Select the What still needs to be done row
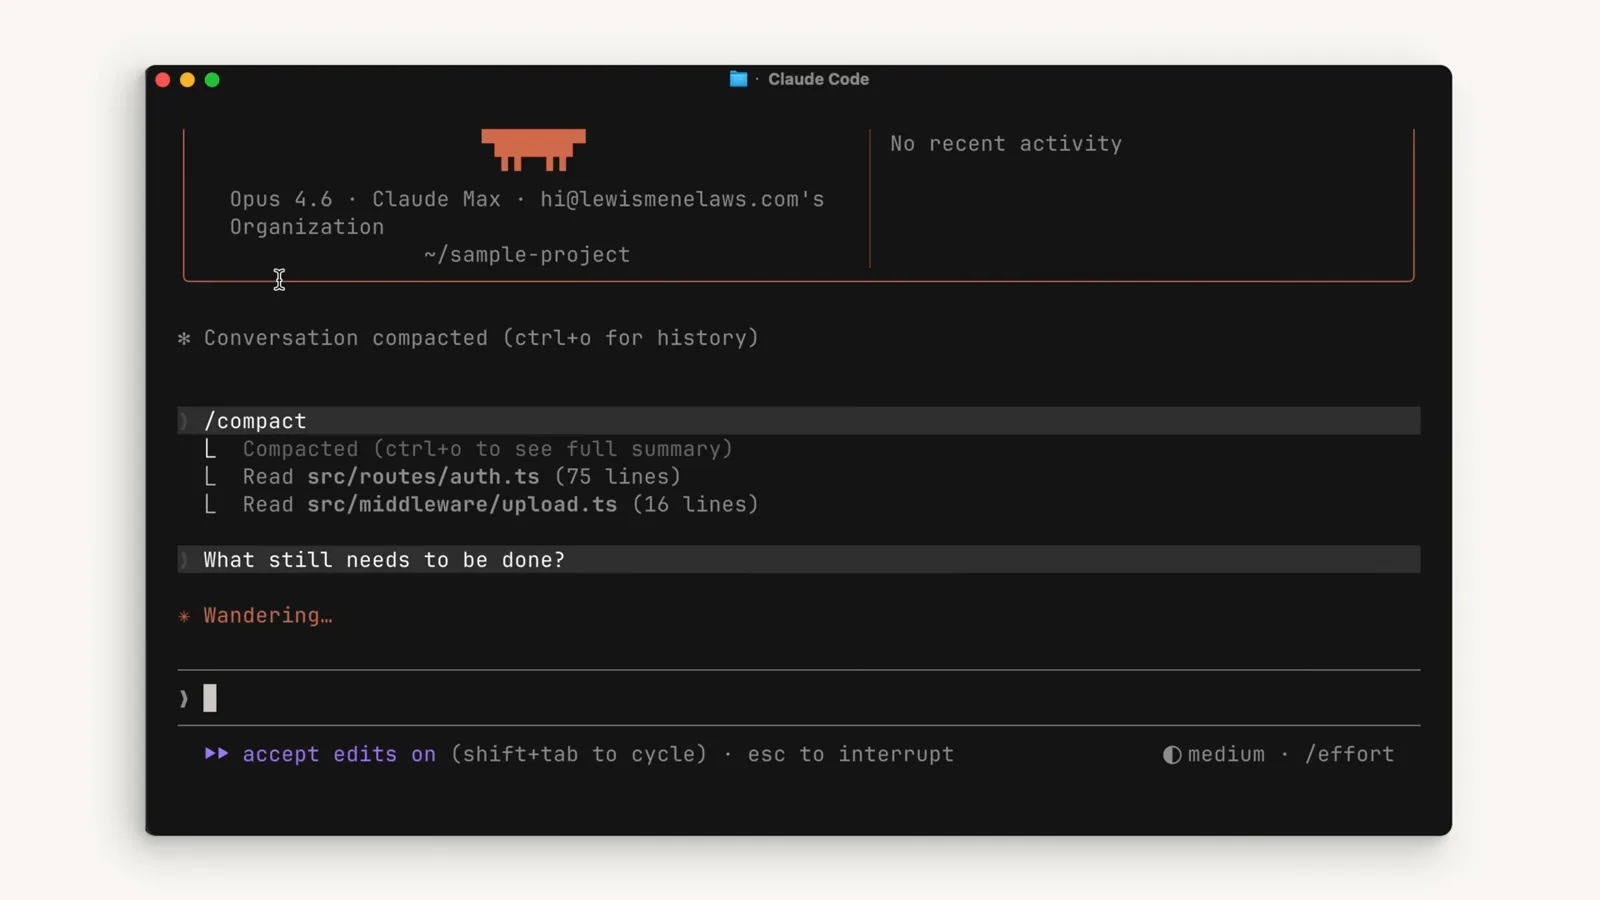Viewport: 1600px width, 900px height. click(x=799, y=560)
